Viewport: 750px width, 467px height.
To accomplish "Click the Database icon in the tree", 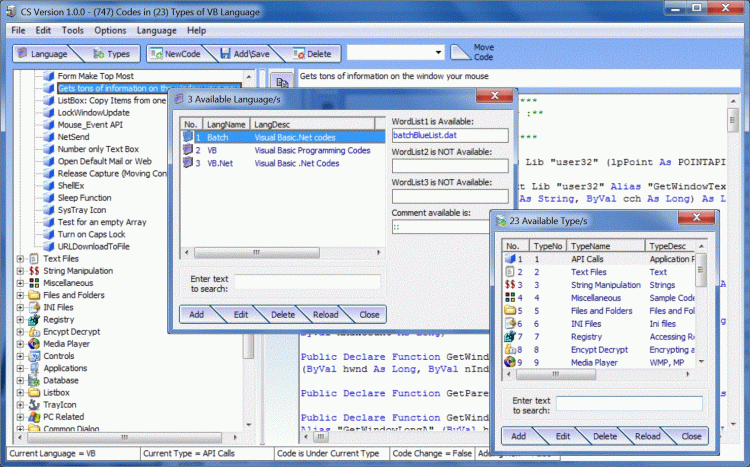I will point(34,380).
